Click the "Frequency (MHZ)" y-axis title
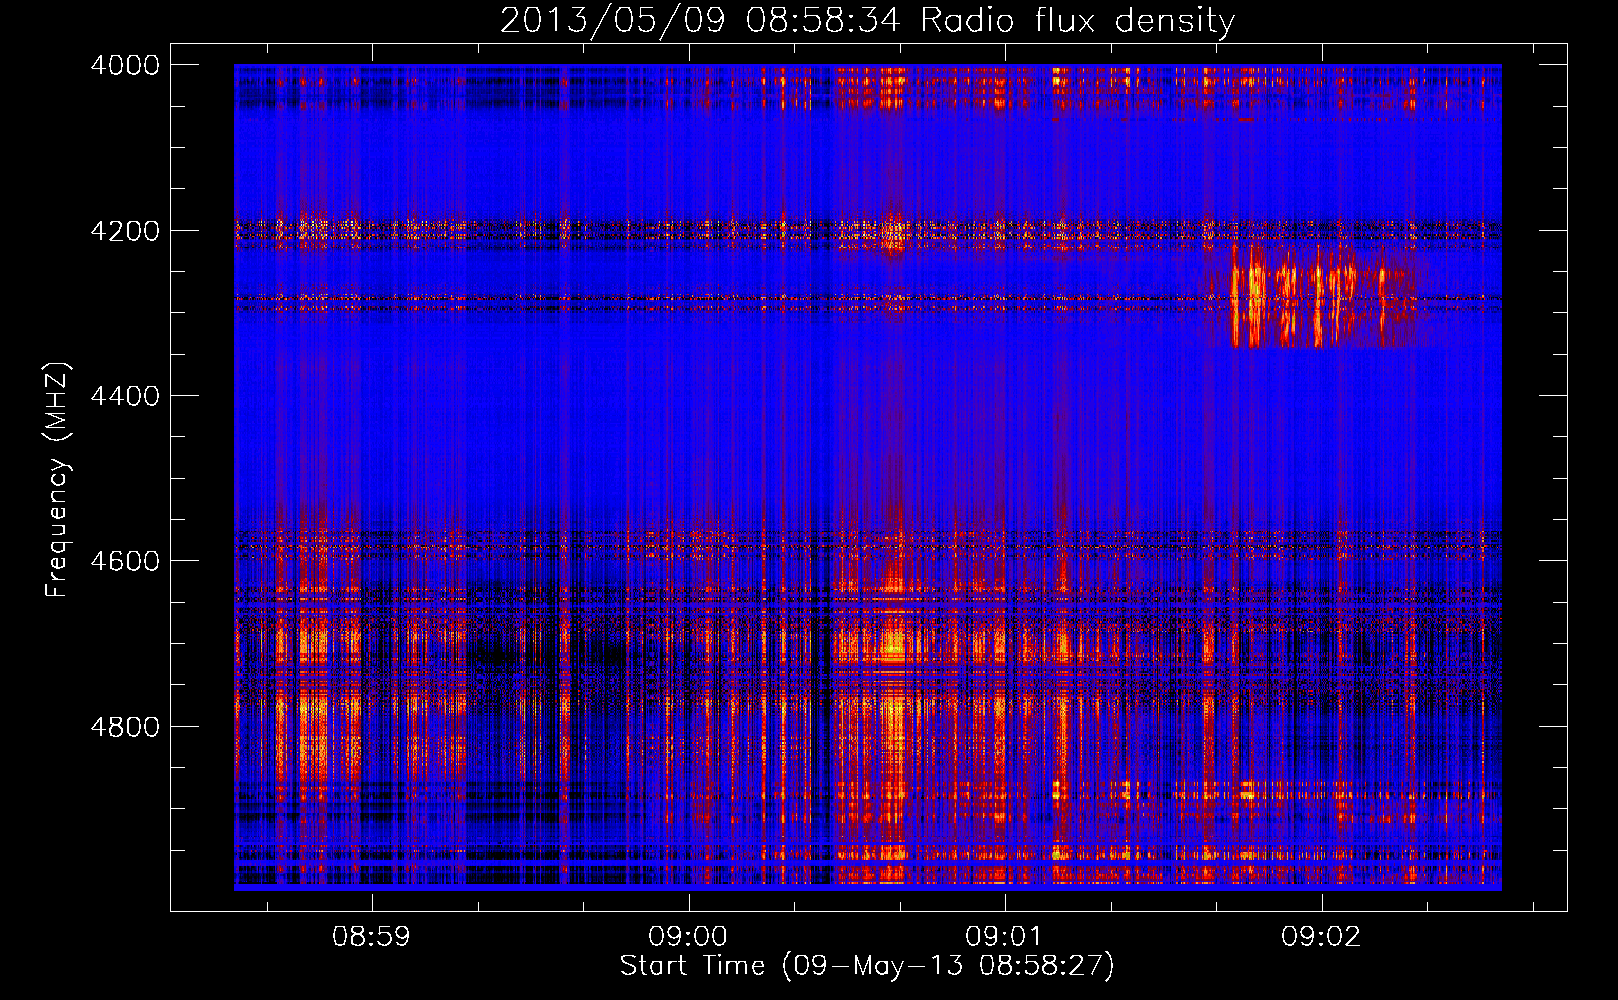The height and width of the screenshot is (1000, 1618). (58, 480)
